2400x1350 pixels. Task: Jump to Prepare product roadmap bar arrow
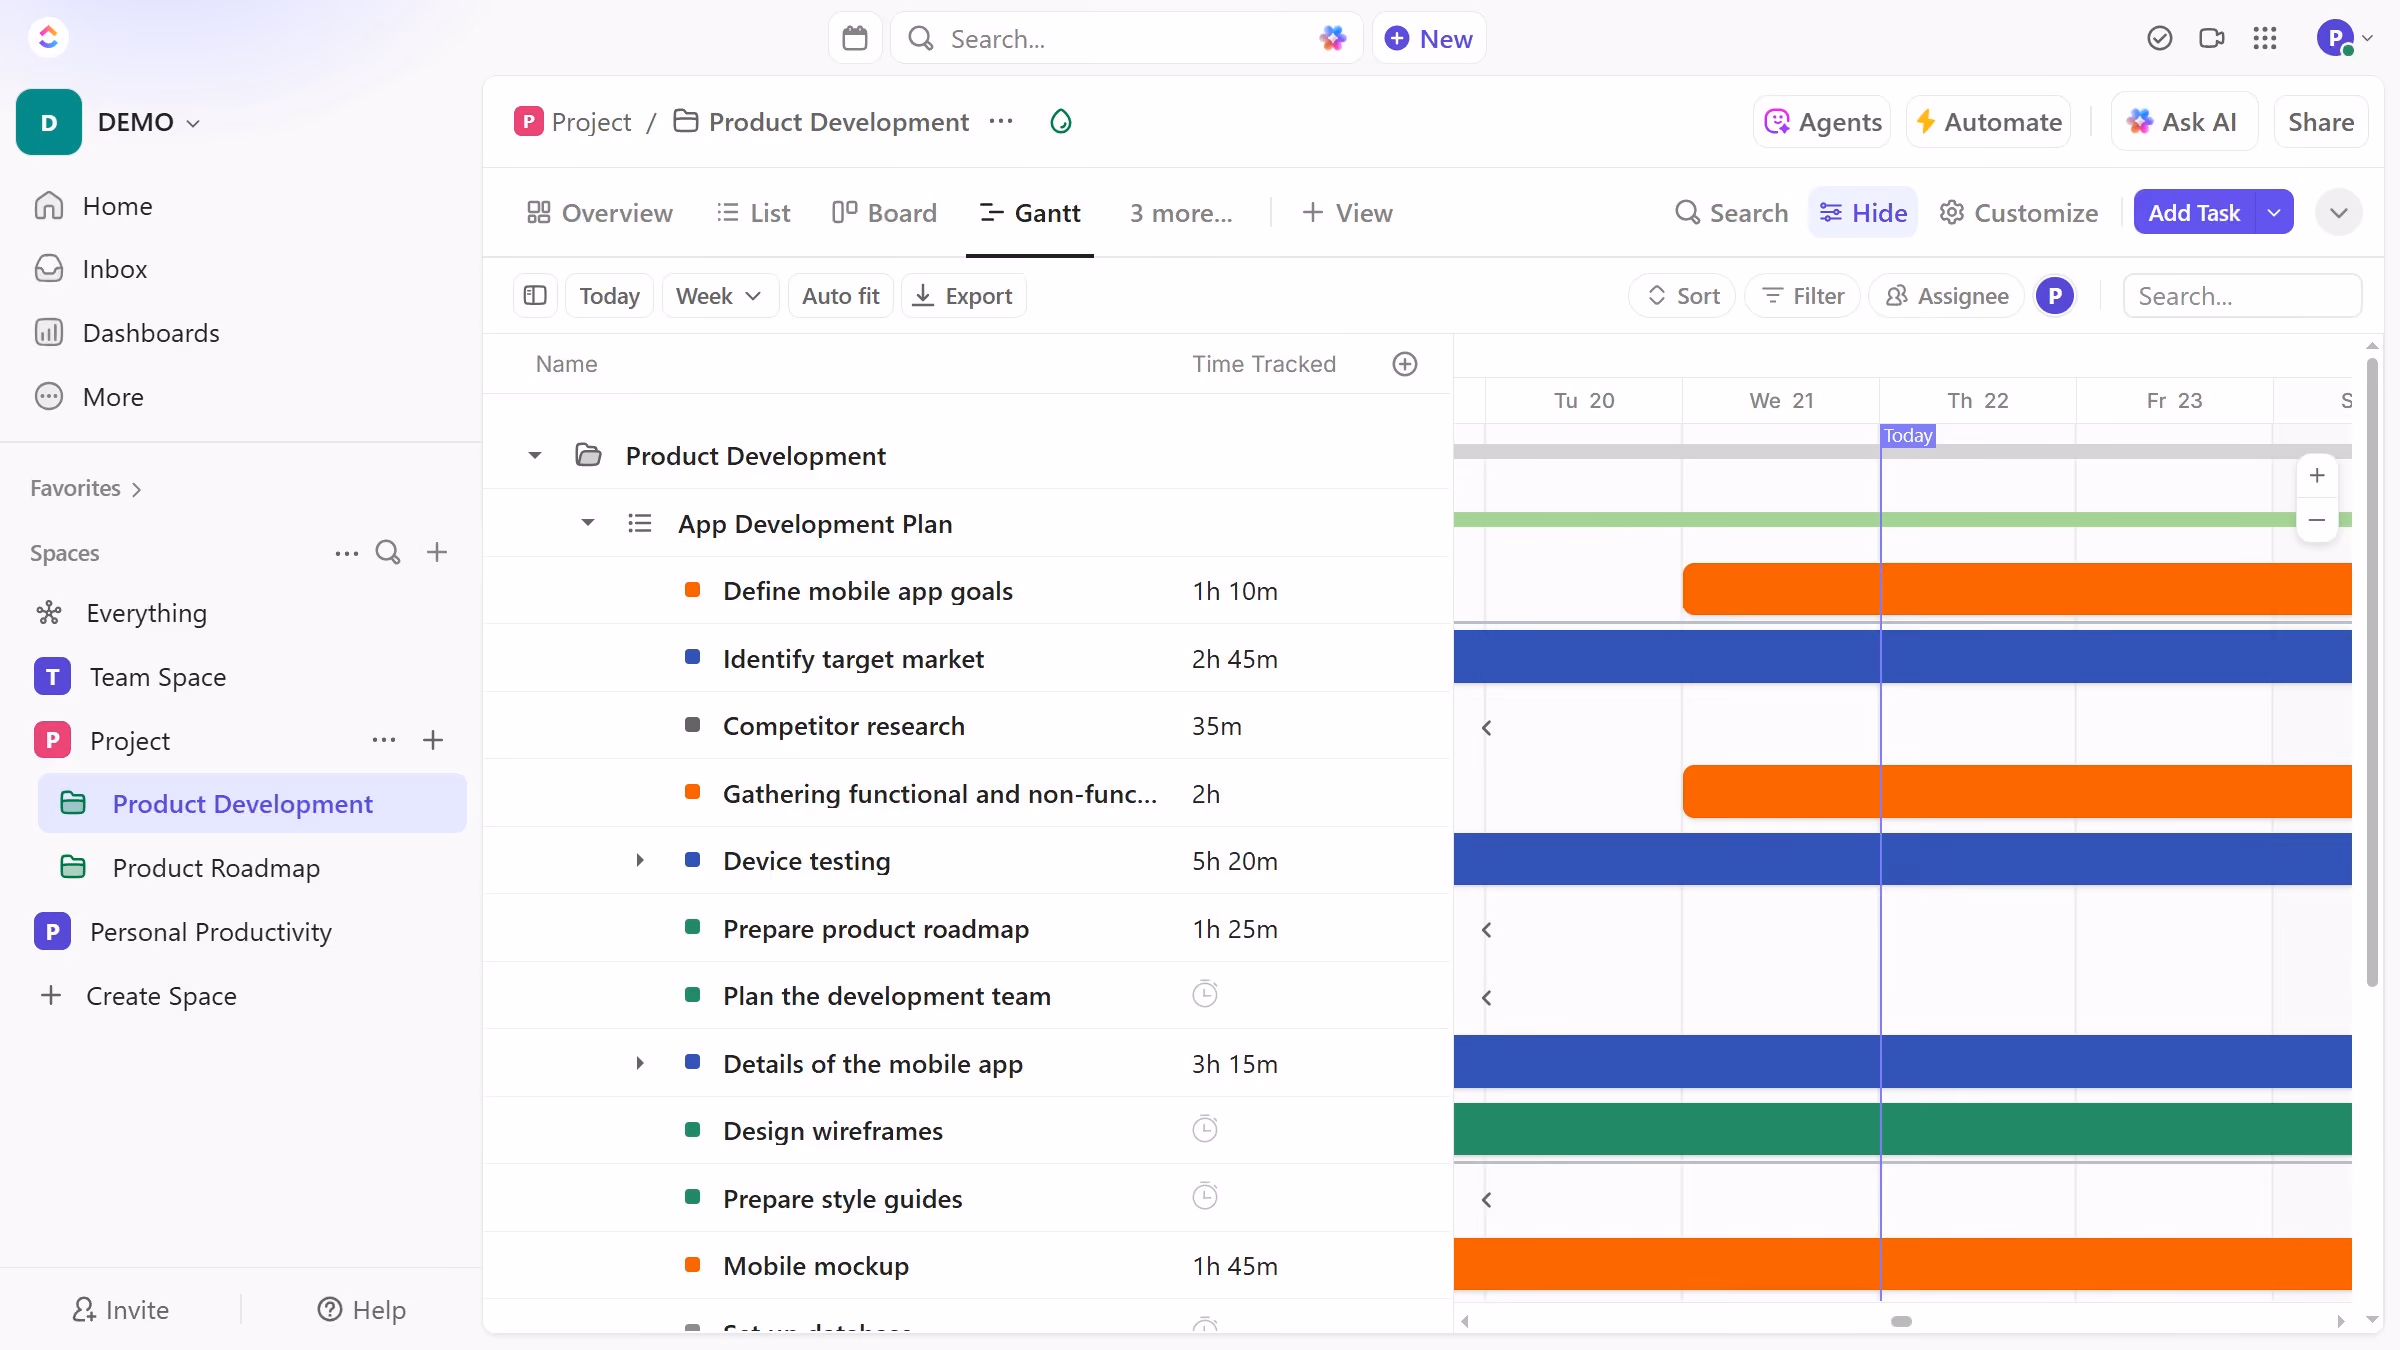1487,930
